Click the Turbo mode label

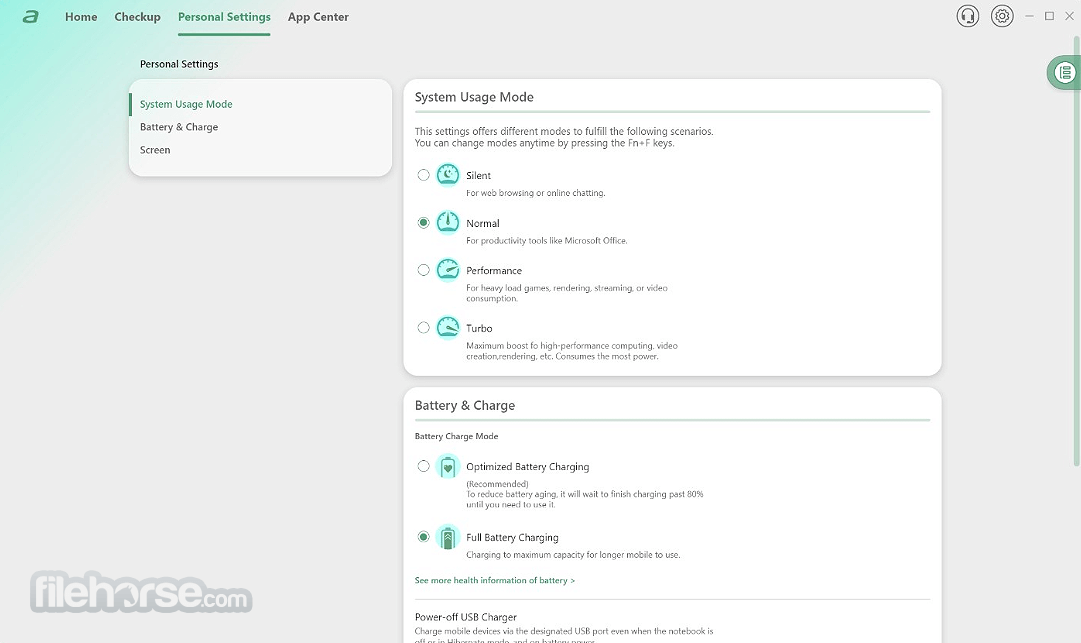tap(479, 328)
